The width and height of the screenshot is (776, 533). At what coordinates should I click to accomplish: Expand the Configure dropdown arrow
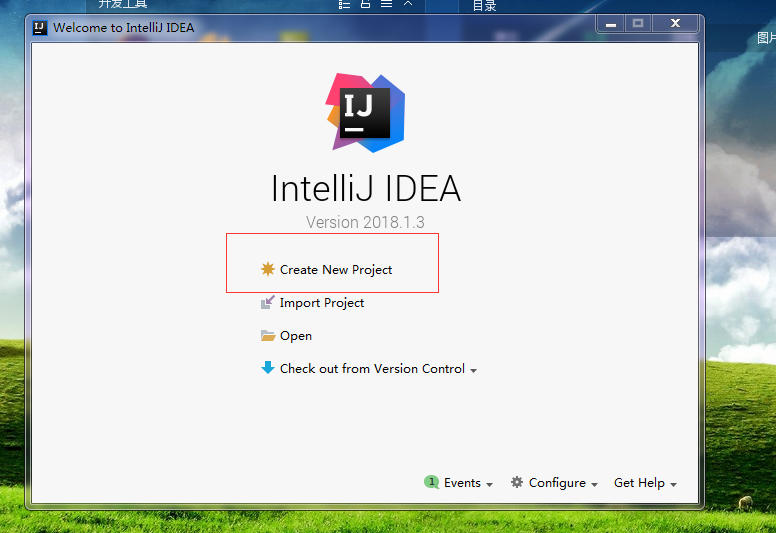tap(594, 485)
